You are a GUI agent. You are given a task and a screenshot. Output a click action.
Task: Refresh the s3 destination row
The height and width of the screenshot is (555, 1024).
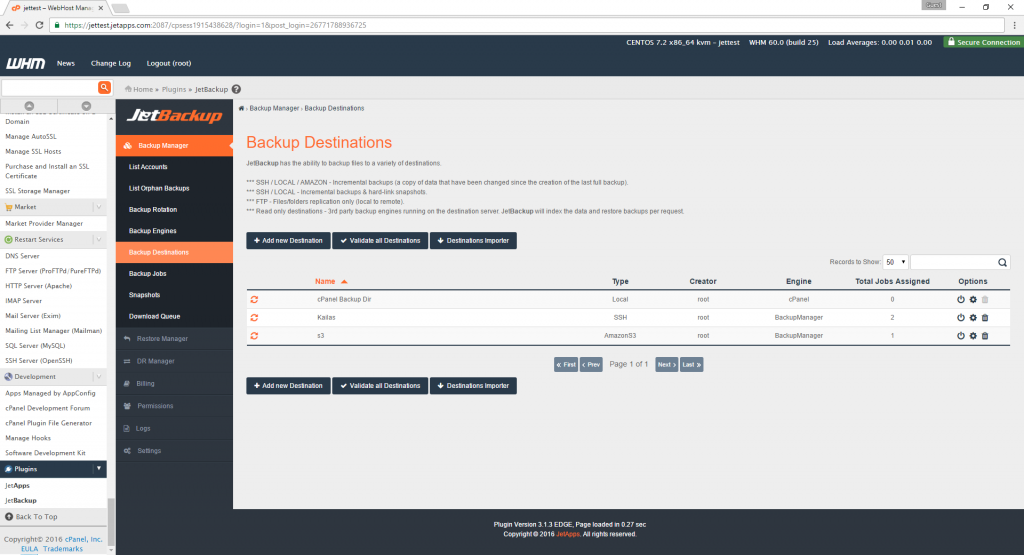(x=254, y=336)
